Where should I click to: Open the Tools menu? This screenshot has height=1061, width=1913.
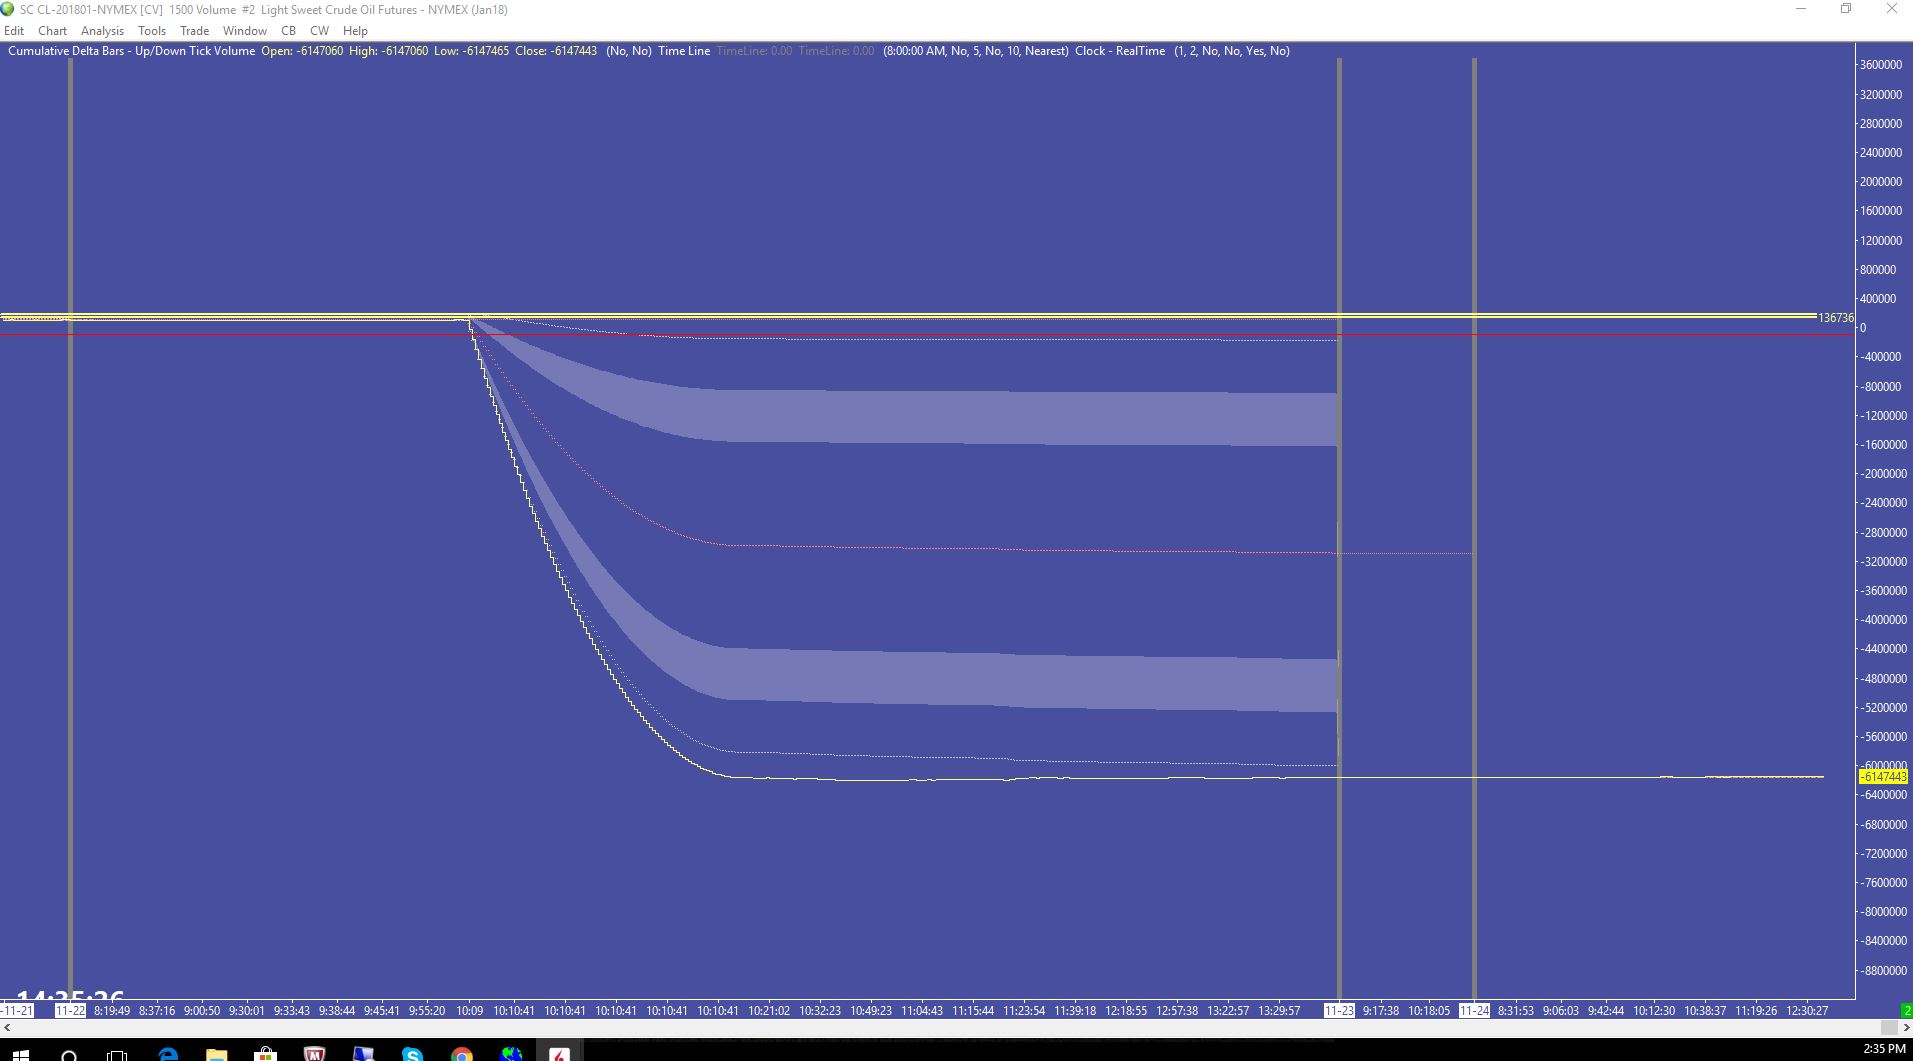click(x=152, y=31)
